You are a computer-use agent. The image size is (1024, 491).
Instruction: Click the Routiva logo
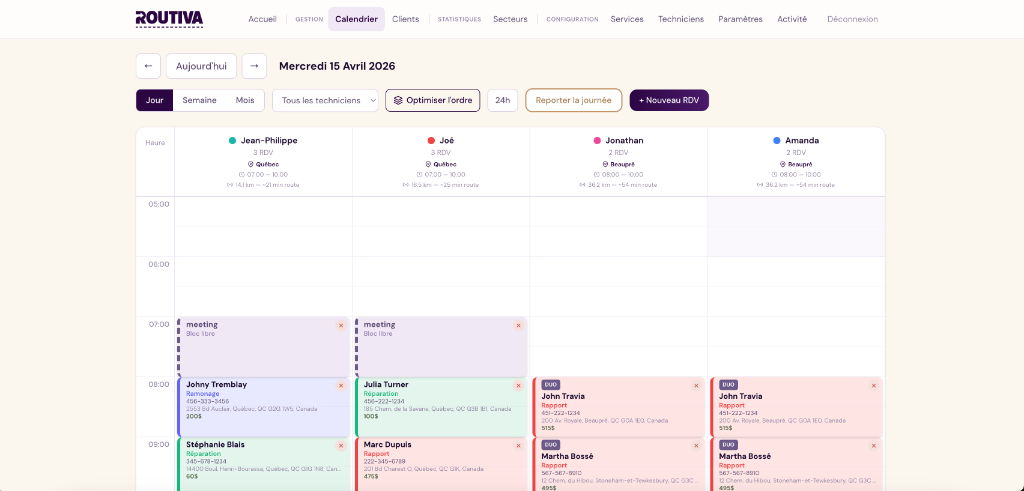click(169, 18)
